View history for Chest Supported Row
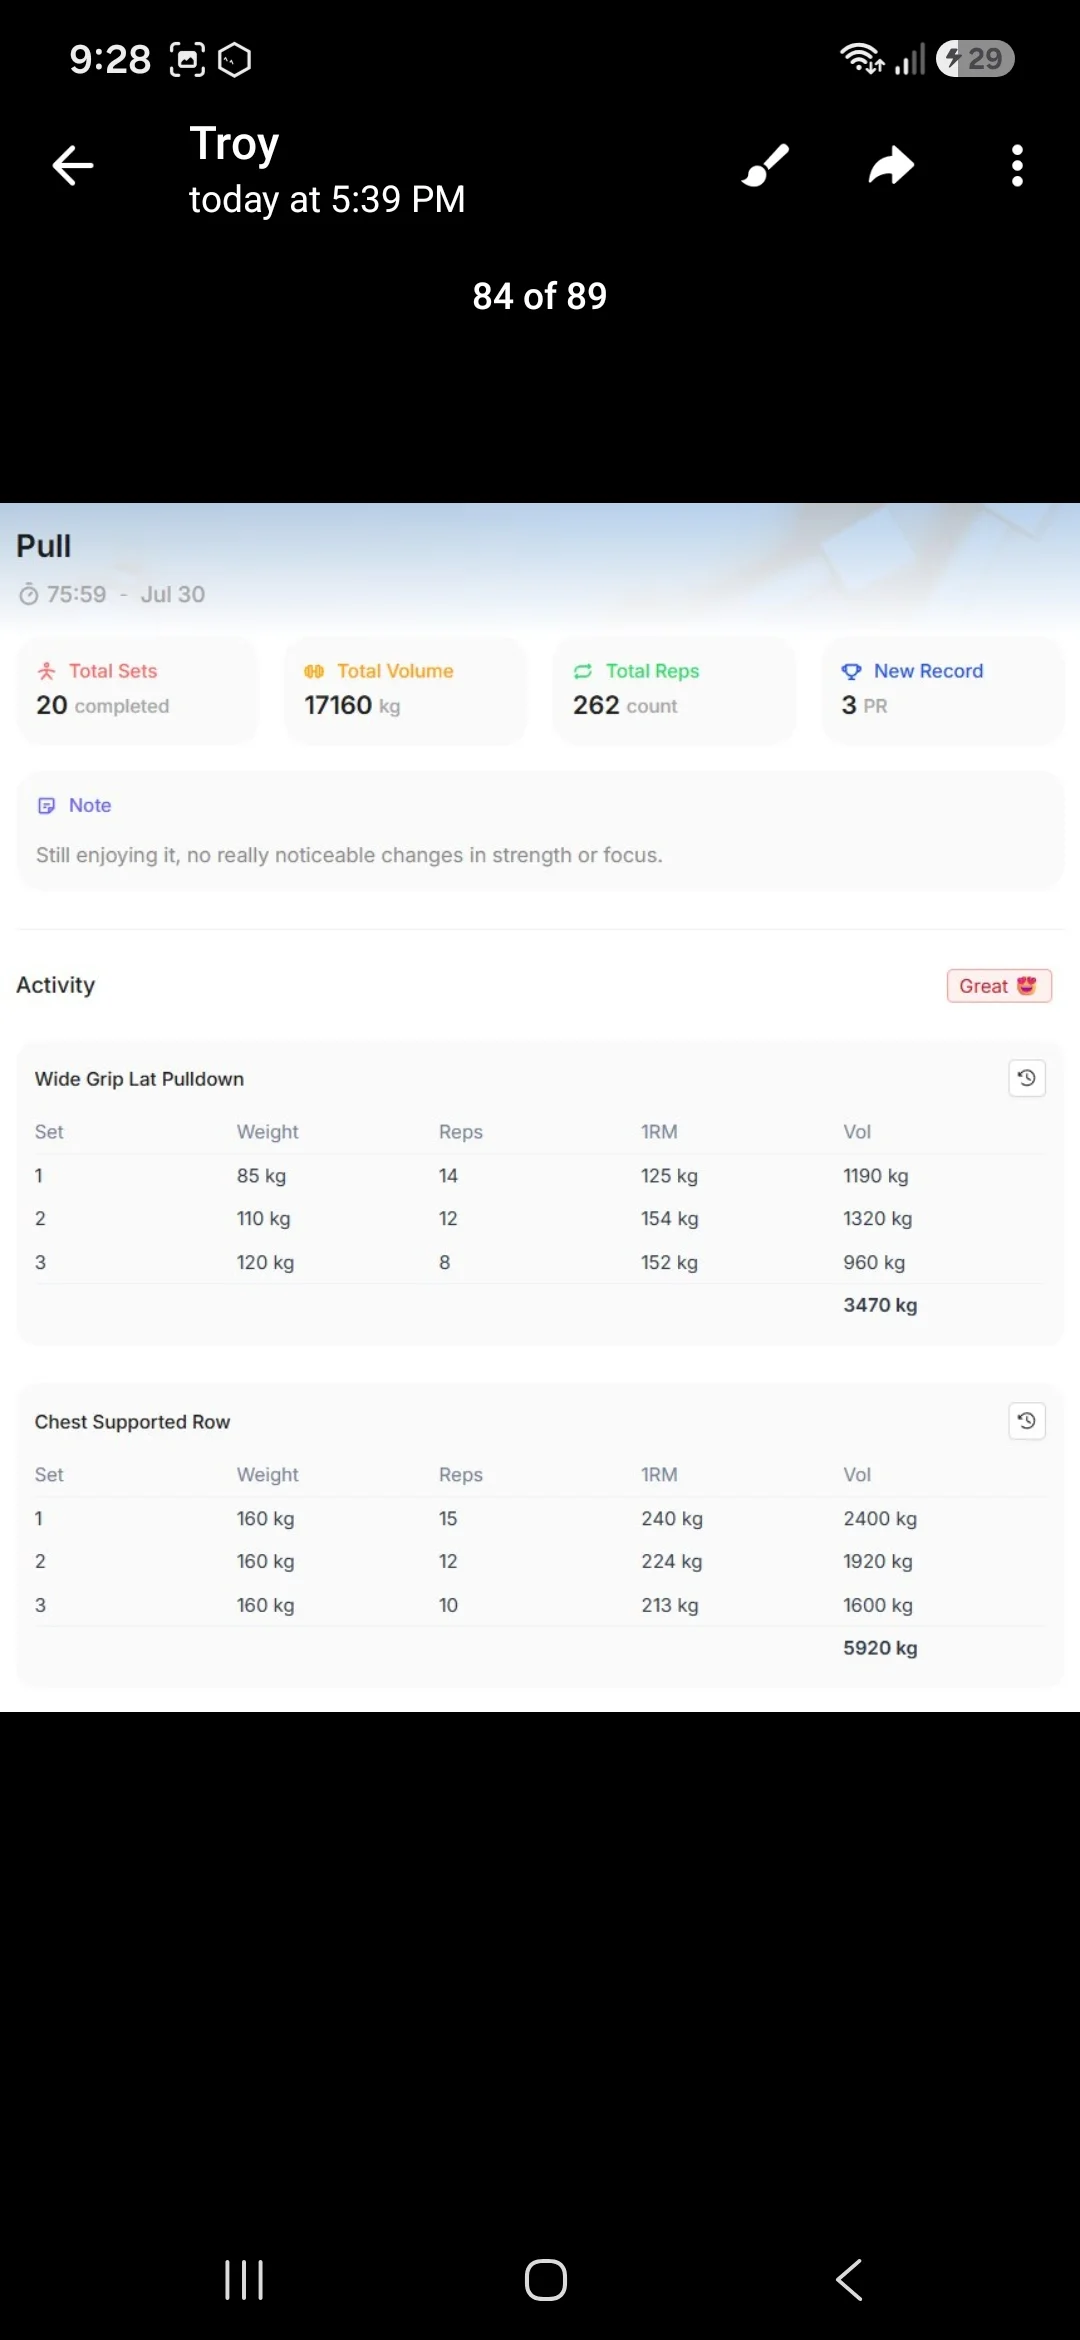This screenshot has height=2340, width=1080. point(1026,1421)
